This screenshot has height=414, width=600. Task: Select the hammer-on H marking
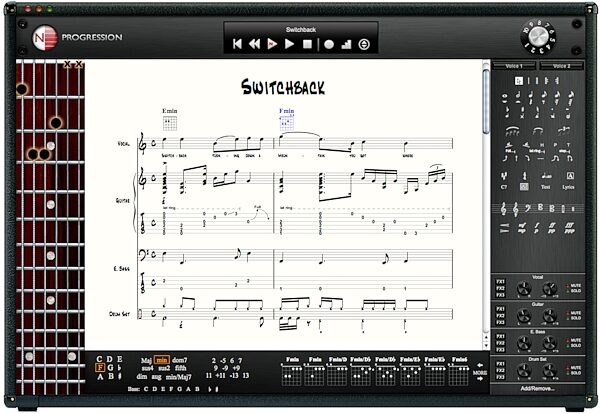(542, 145)
